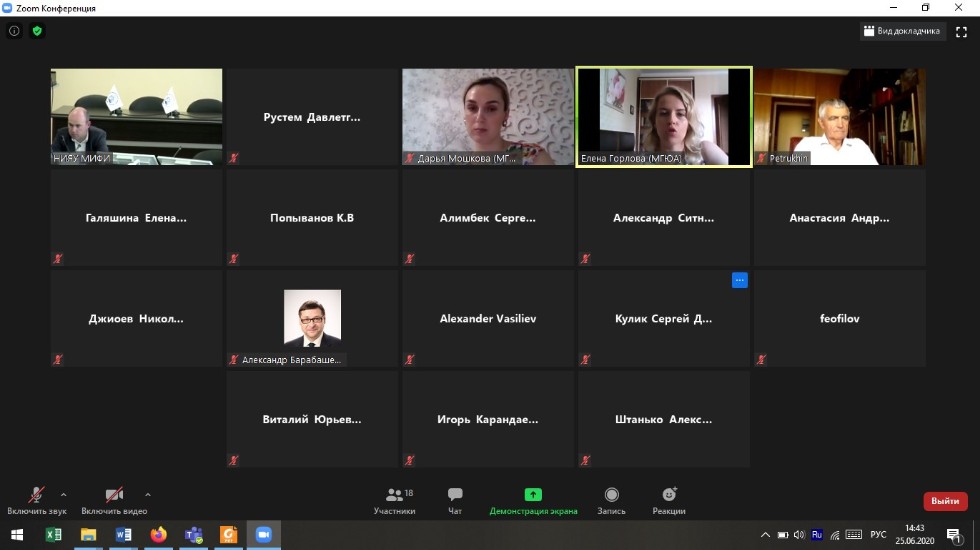Viewport: 980px width, 550px height.
Task: Unmute the microphone
Action: (36, 497)
